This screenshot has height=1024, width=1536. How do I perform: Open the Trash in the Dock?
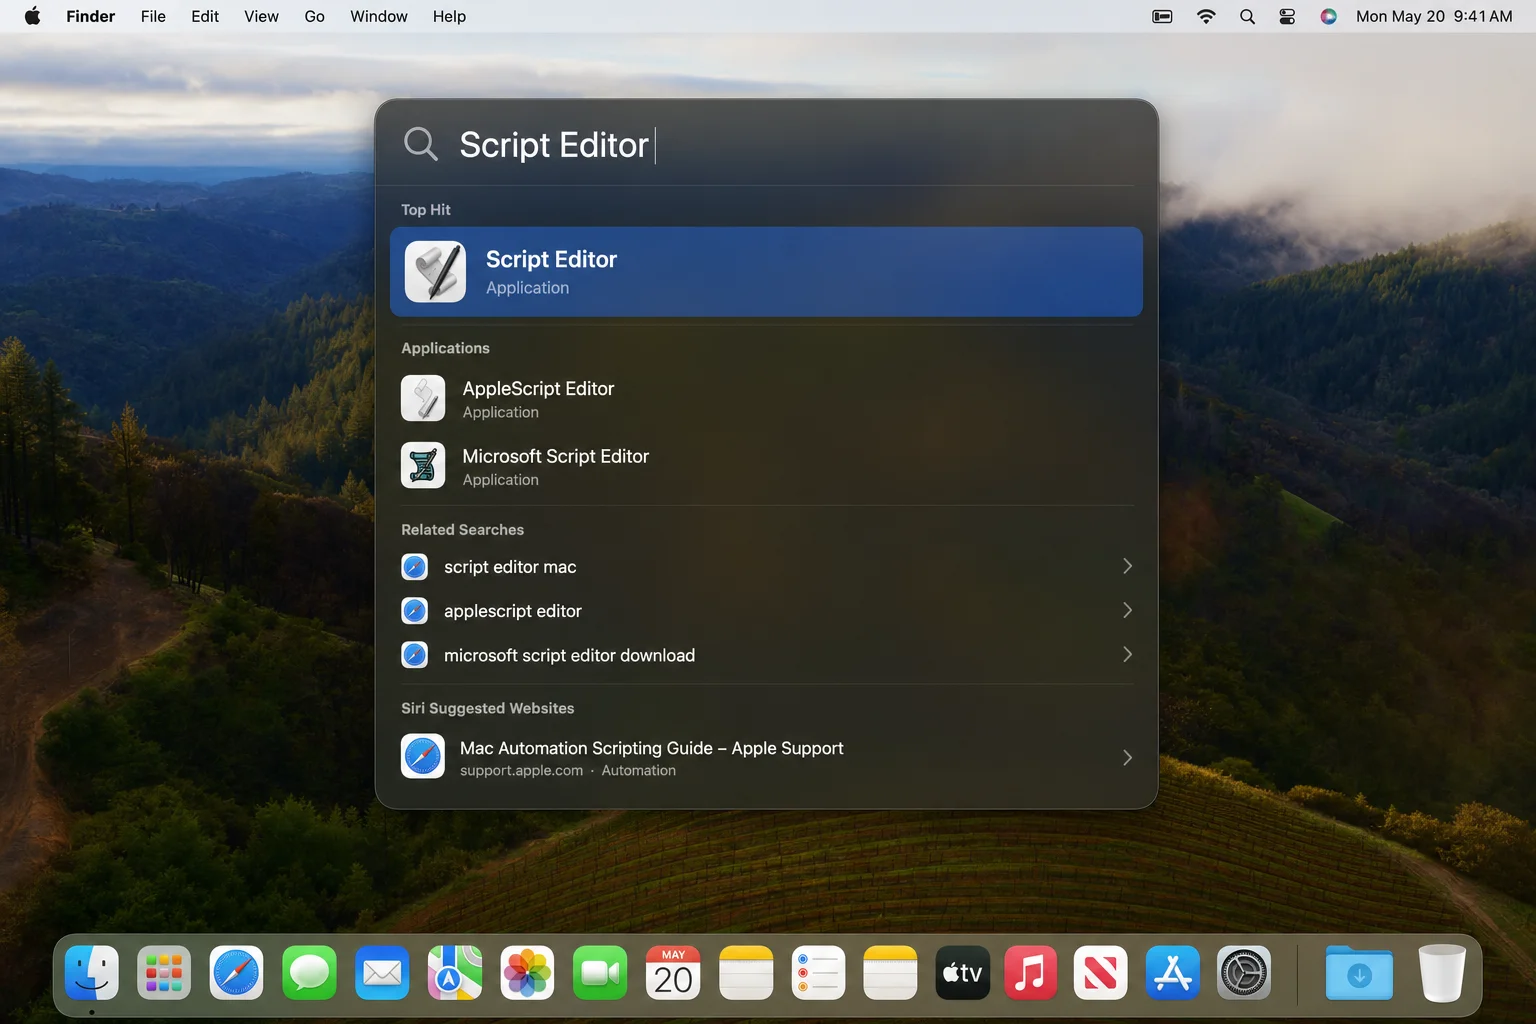[1442, 973]
